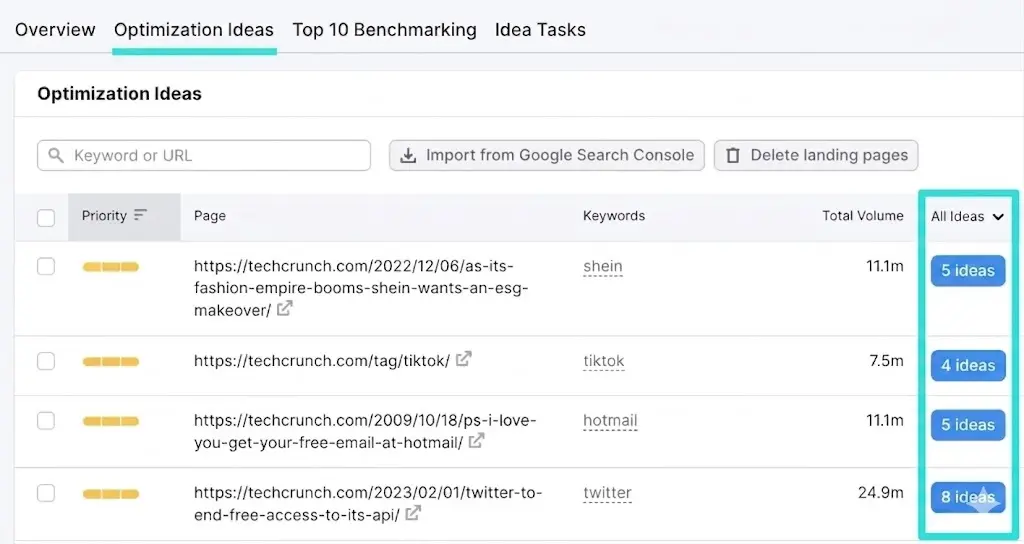This screenshot has width=1024, height=544.
Task: Click the shein priority bar indicator
Action: coord(110,266)
